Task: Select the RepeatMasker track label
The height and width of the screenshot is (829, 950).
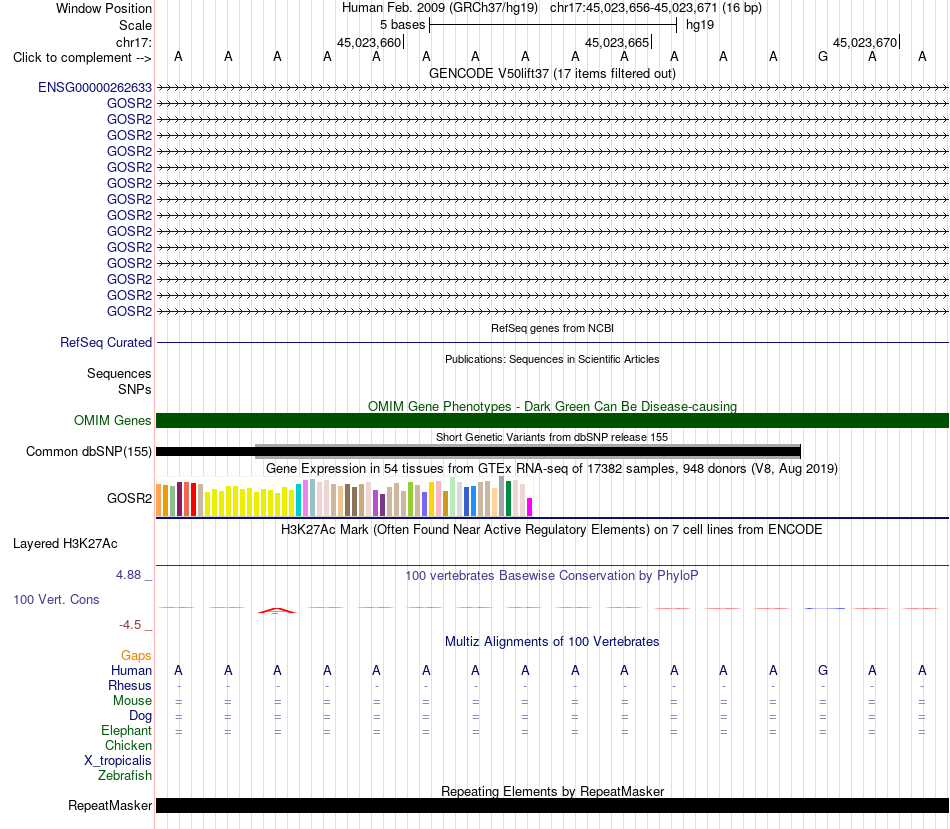Action: [x=110, y=805]
